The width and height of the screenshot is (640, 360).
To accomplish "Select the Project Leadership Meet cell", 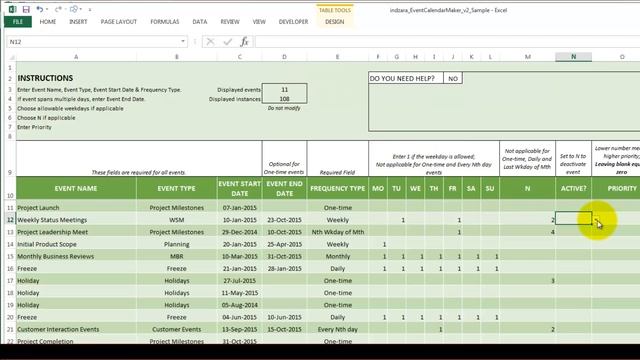I will tap(76, 232).
